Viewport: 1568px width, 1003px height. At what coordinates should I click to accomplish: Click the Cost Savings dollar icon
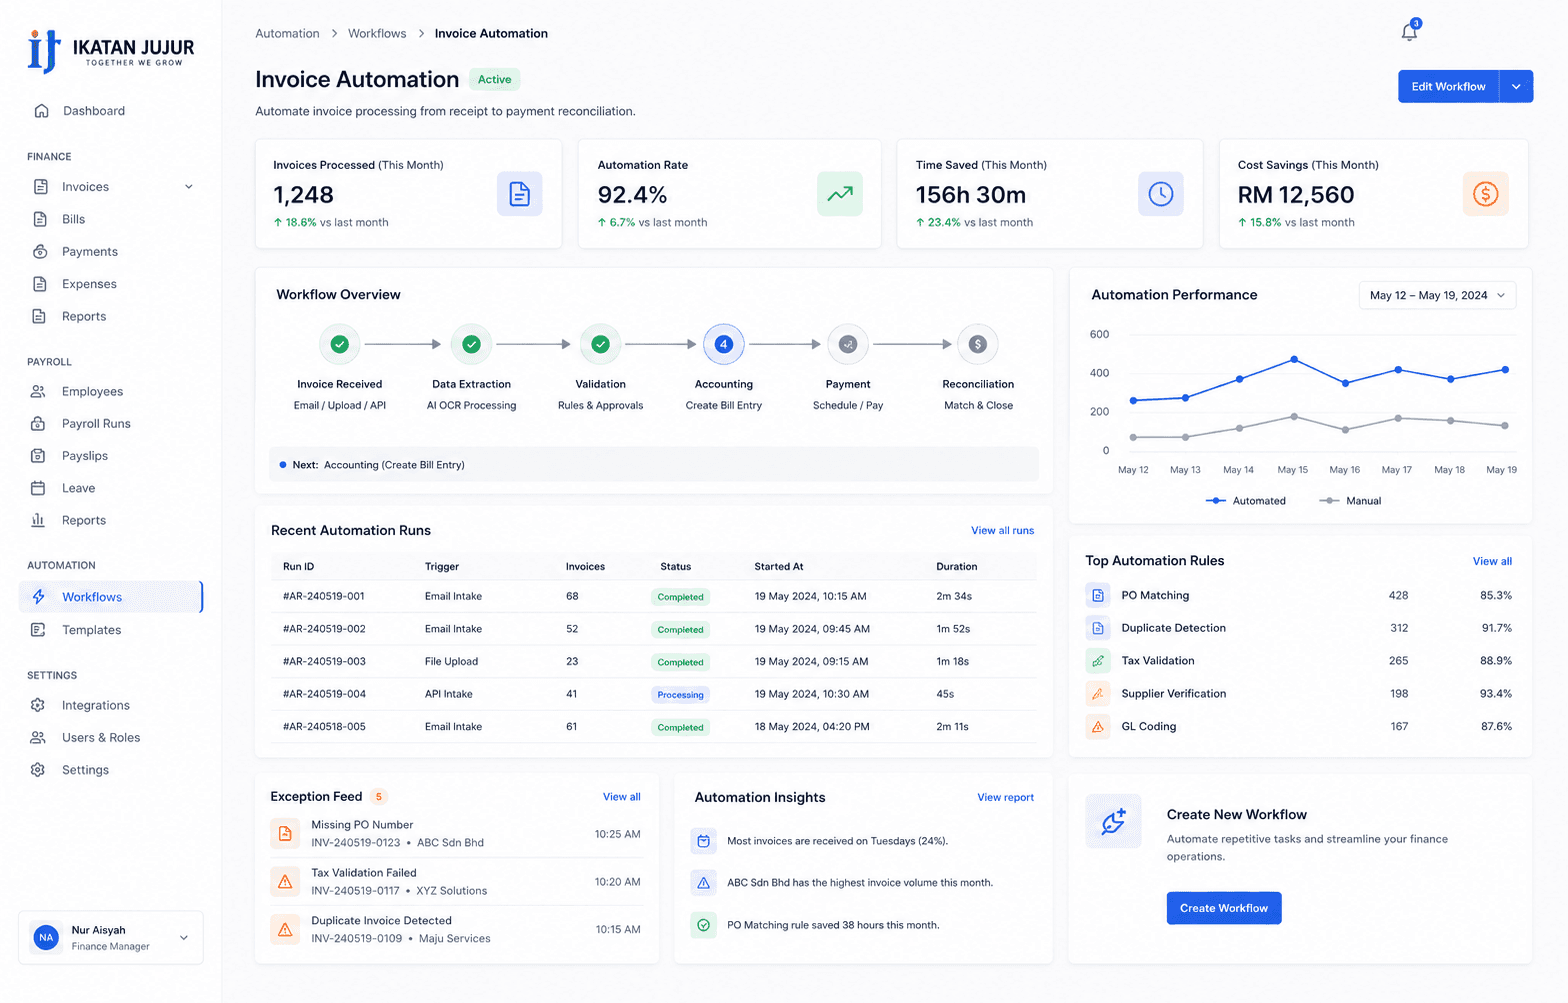click(x=1486, y=194)
